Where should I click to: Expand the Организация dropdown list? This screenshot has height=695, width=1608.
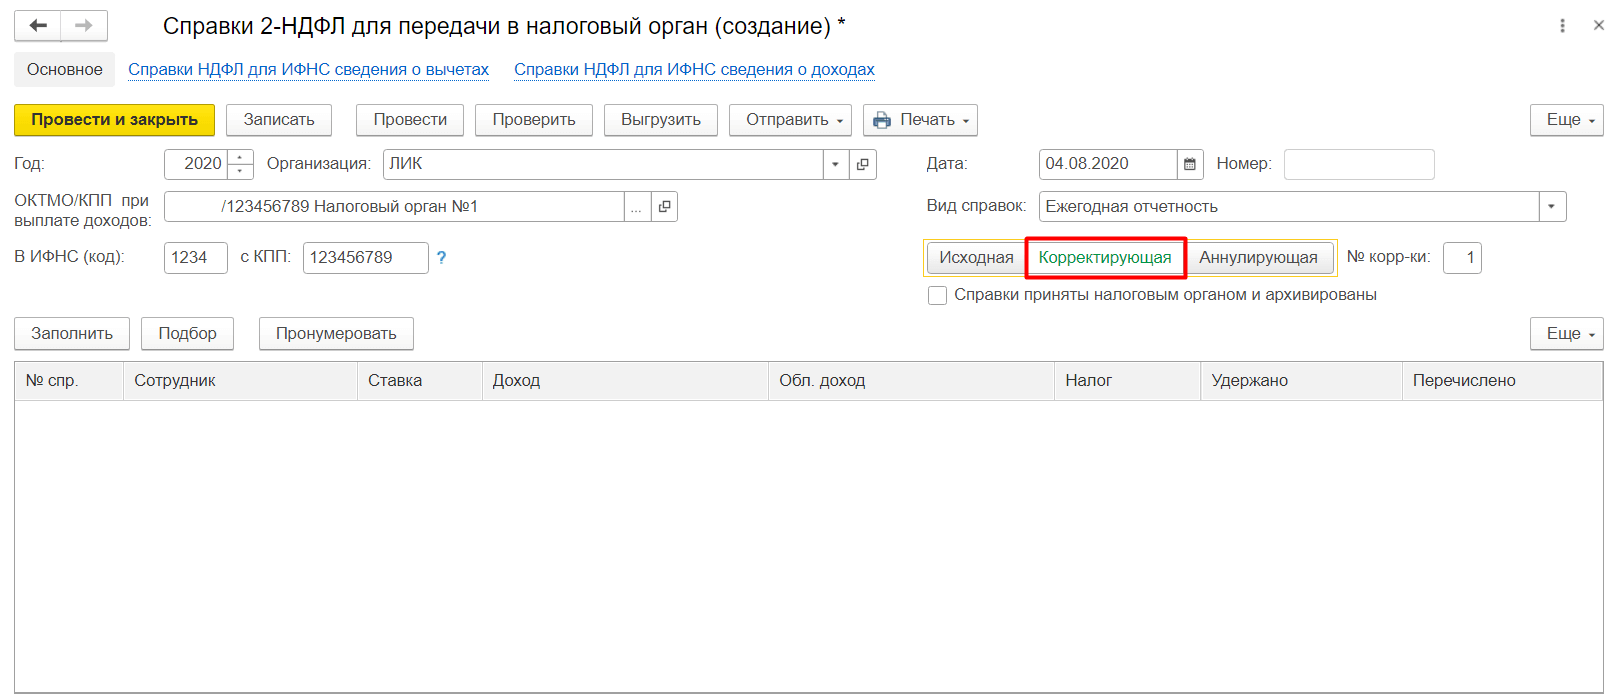[x=836, y=164]
